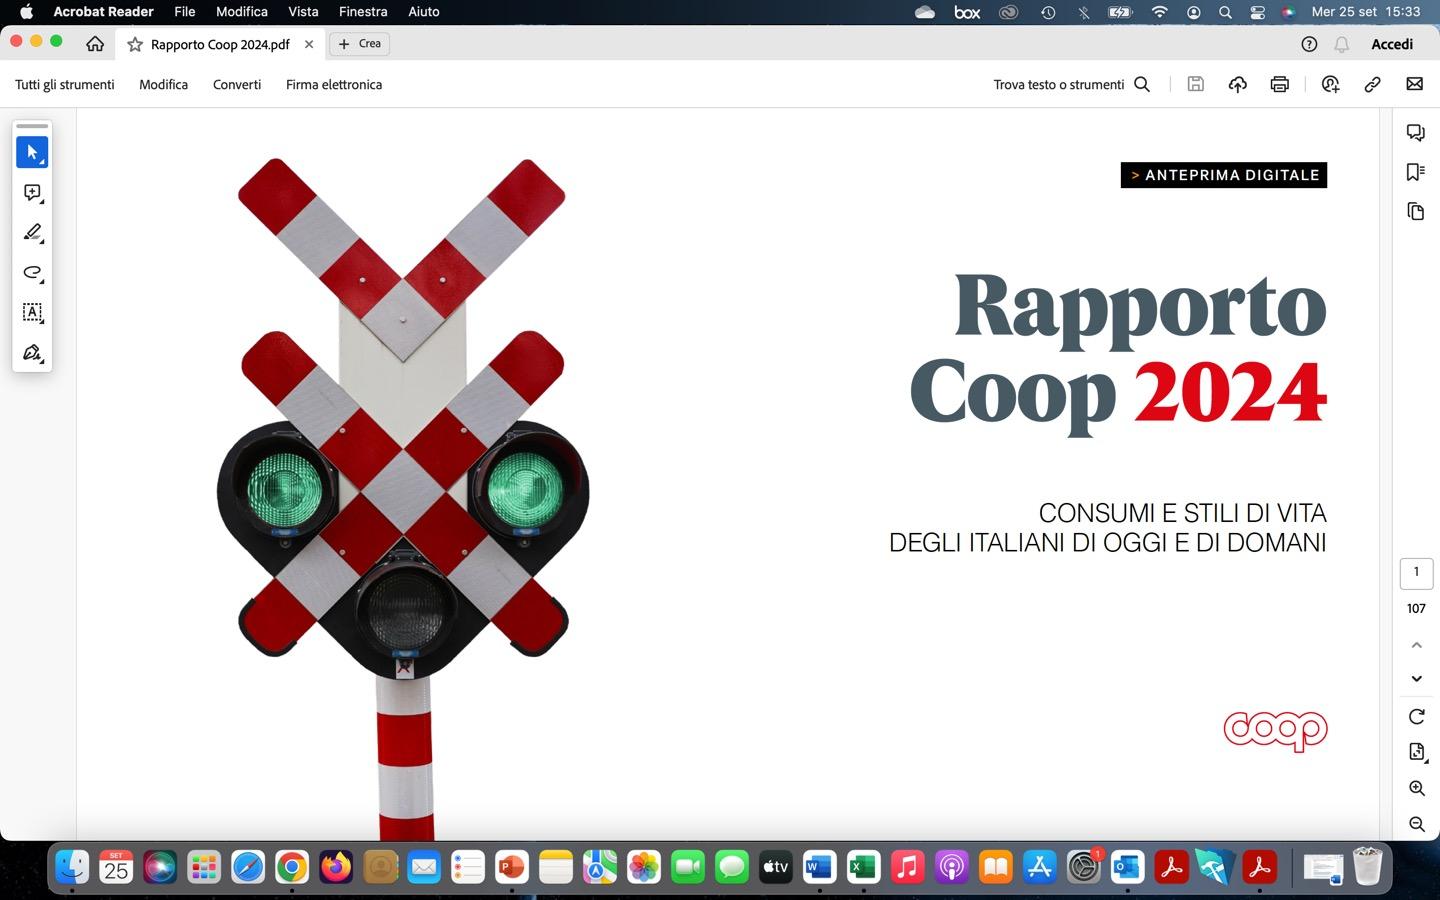This screenshot has height=900, width=1440.
Task: Zoom in on the document
Action: [x=1417, y=788]
